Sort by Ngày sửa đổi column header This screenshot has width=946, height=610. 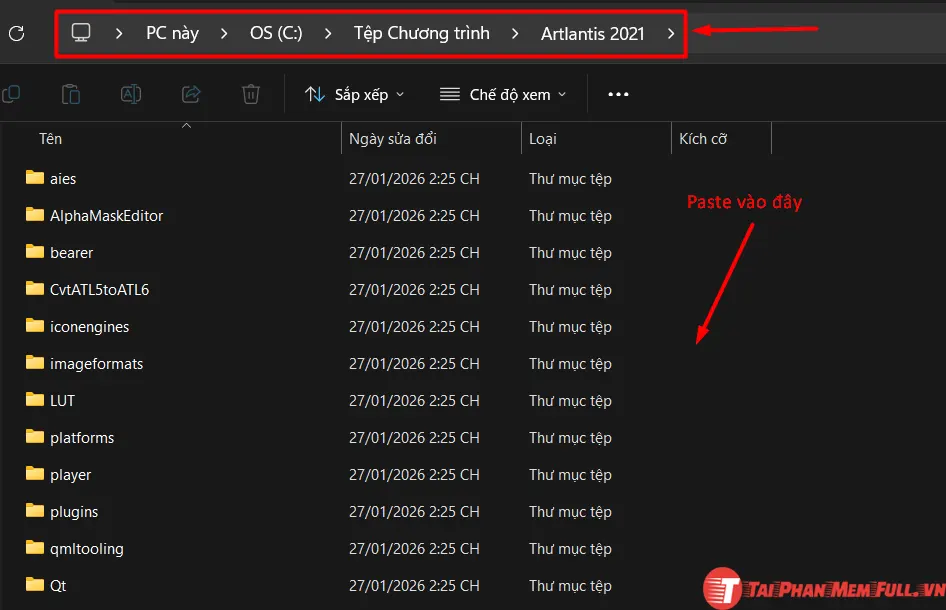coord(392,139)
